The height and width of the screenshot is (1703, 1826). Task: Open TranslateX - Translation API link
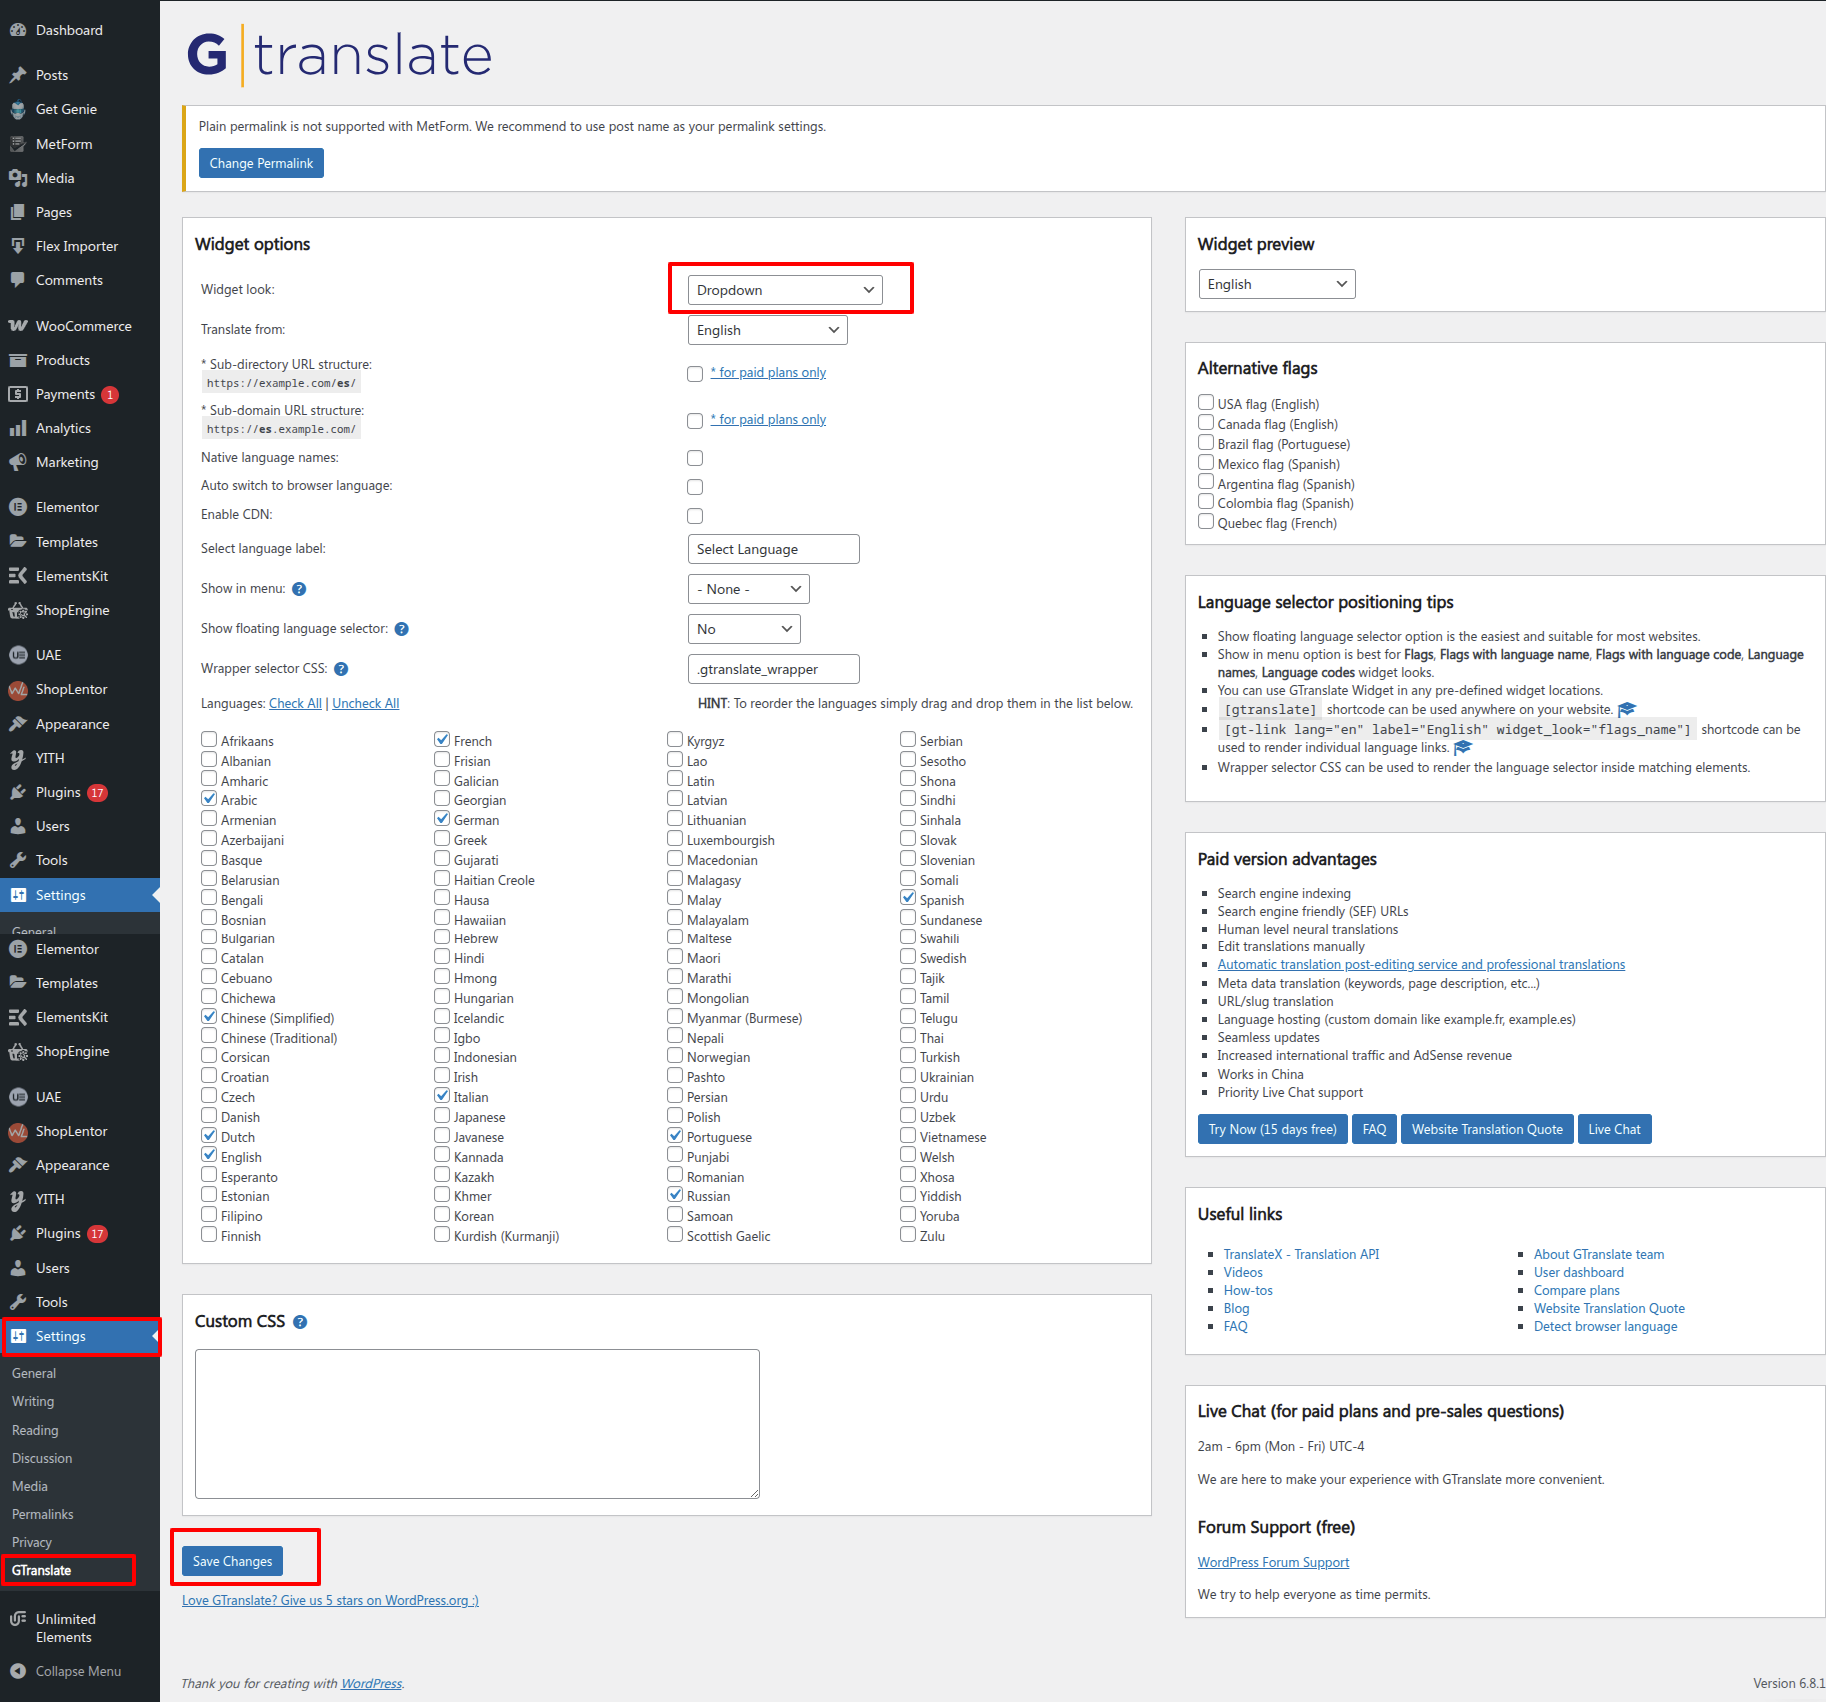[x=1301, y=1254]
